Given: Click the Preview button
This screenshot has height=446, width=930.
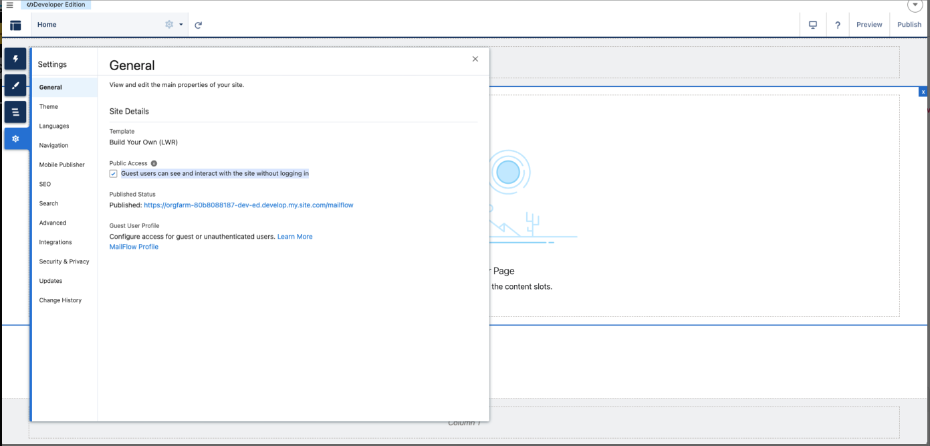Looking at the screenshot, I should click(x=869, y=25).
